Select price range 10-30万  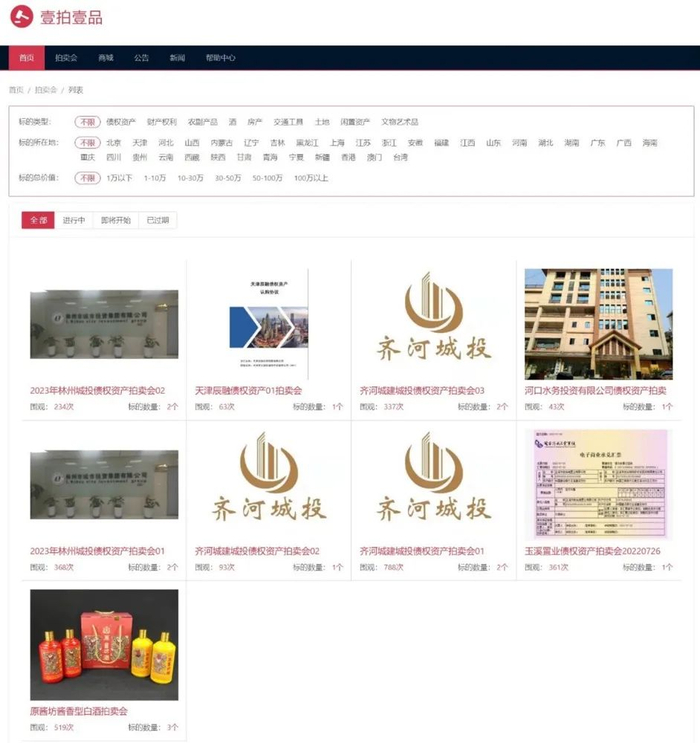(191, 178)
